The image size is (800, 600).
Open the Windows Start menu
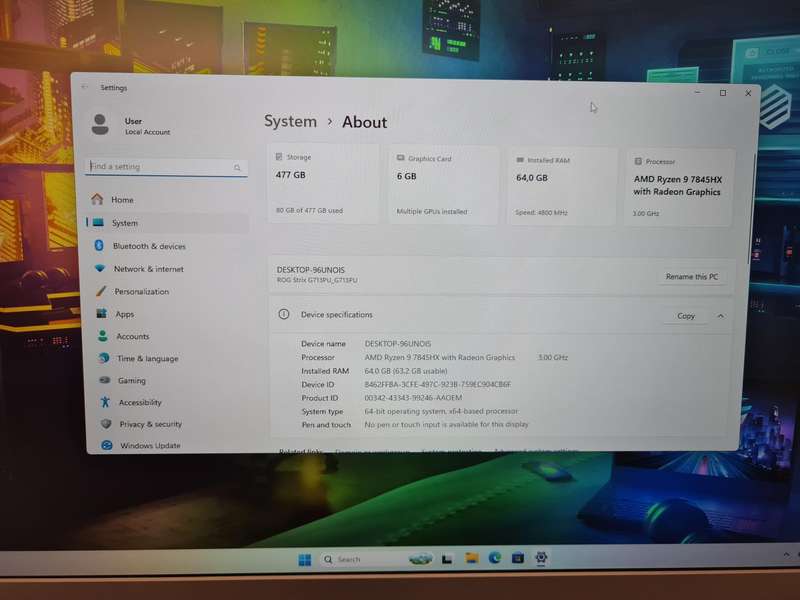coord(305,560)
